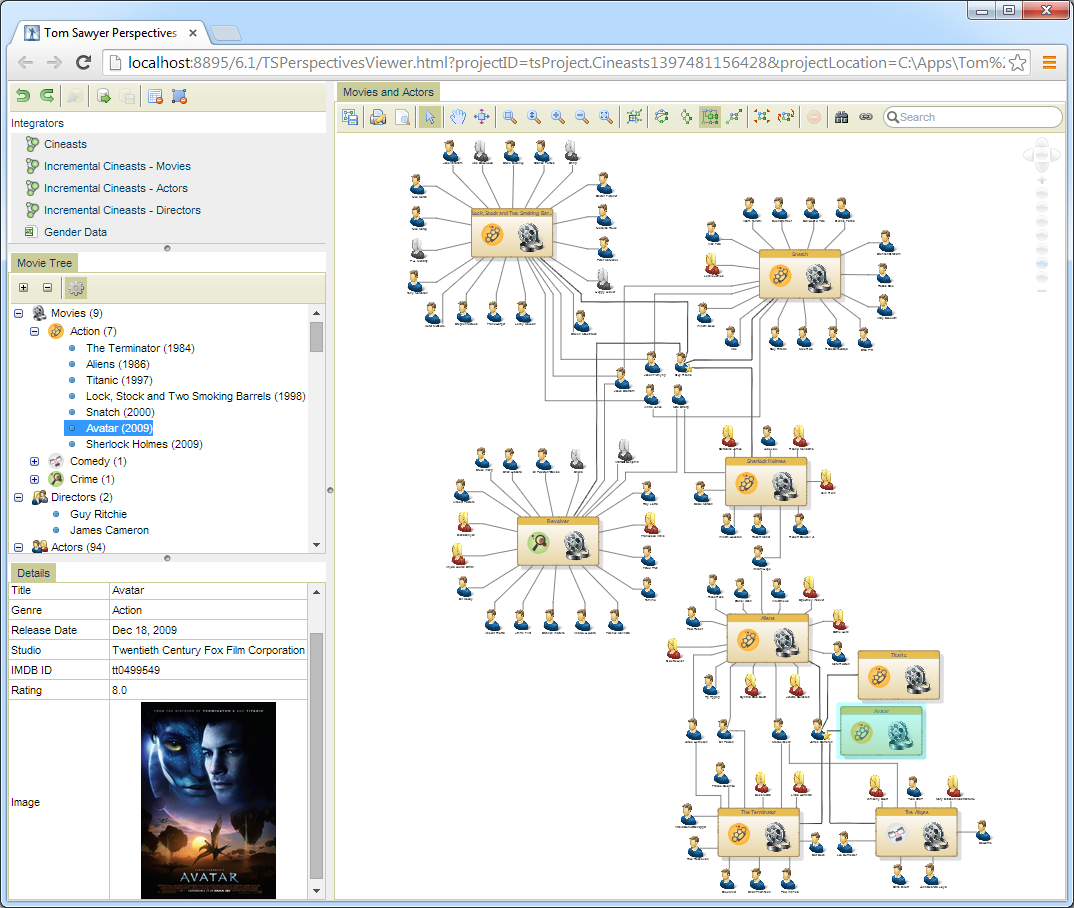Switch to the Movie Tree tab

[x=45, y=263]
